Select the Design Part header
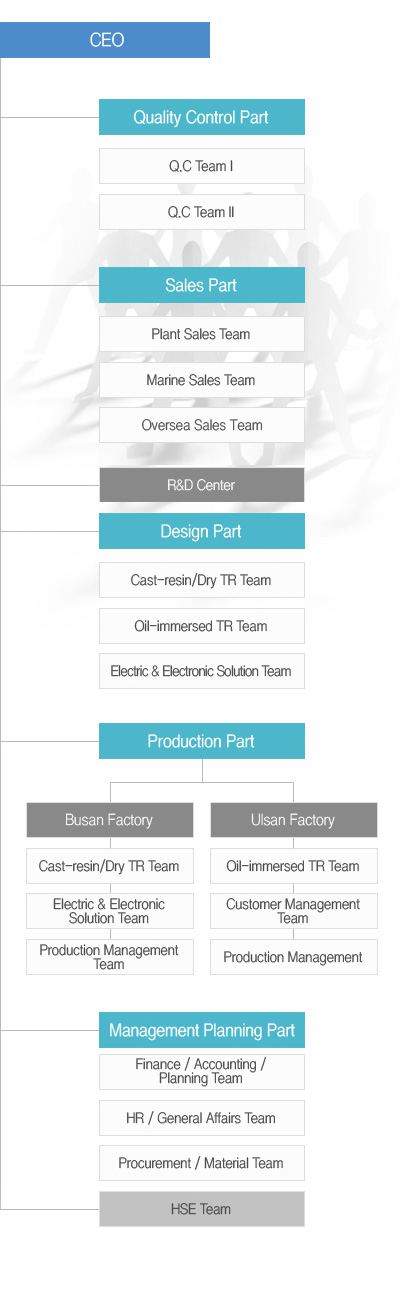Viewport: 400px width, 1300px height. pos(201,531)
